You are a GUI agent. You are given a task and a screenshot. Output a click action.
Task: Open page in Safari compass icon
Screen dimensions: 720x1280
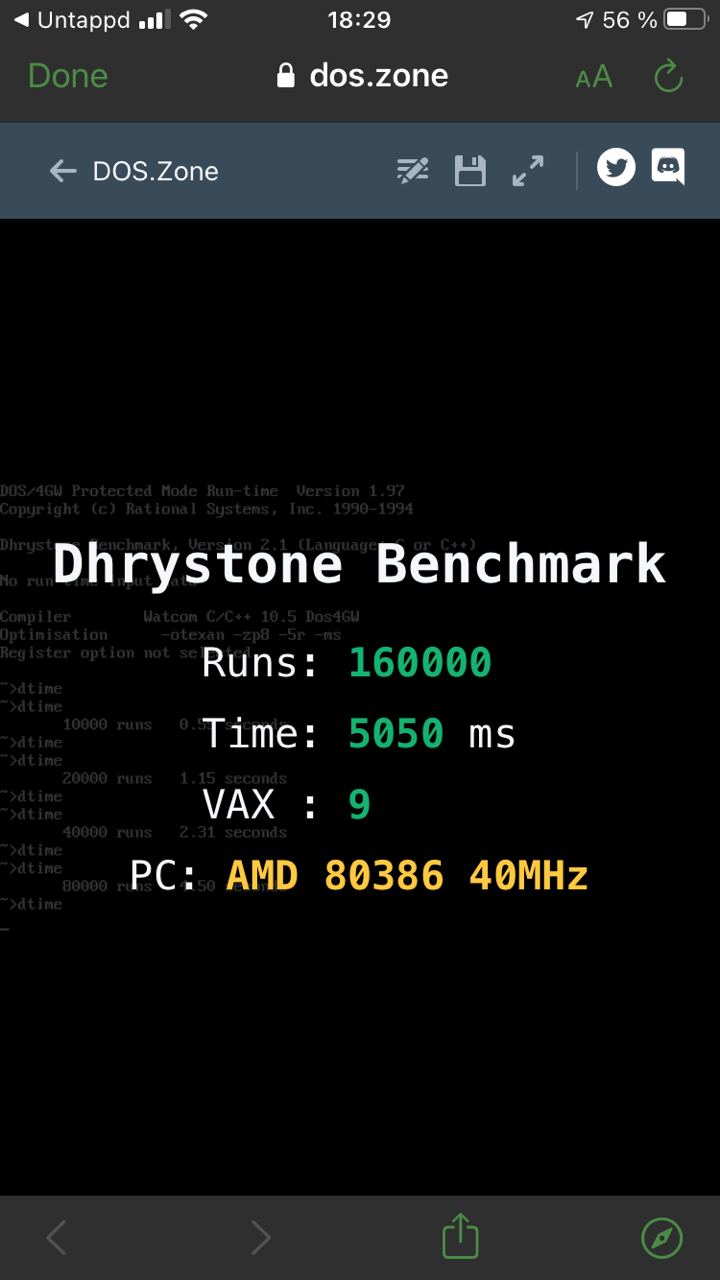(x=662, y=1238)
